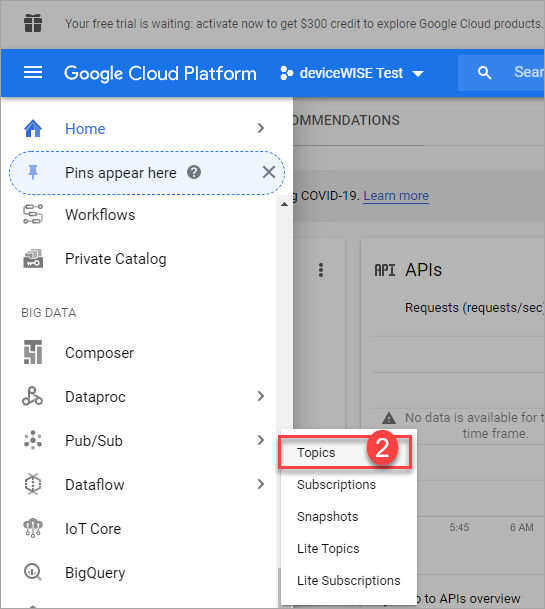Screen dimensions: 545x609
Task: Click the Google Cloud Platform logo text
Action: click(x=160, y=73)
